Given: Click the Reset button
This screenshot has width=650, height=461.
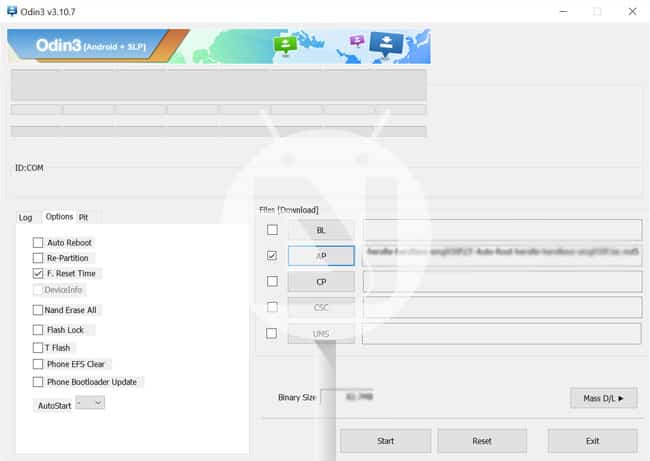Looking at the screenshot, I should [x=482, y=441].
